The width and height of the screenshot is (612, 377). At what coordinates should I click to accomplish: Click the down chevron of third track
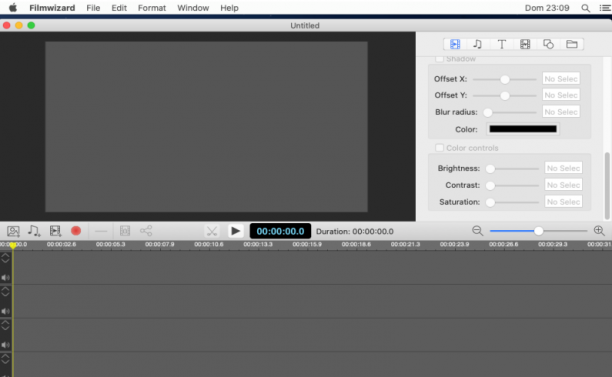pos(5,328)
